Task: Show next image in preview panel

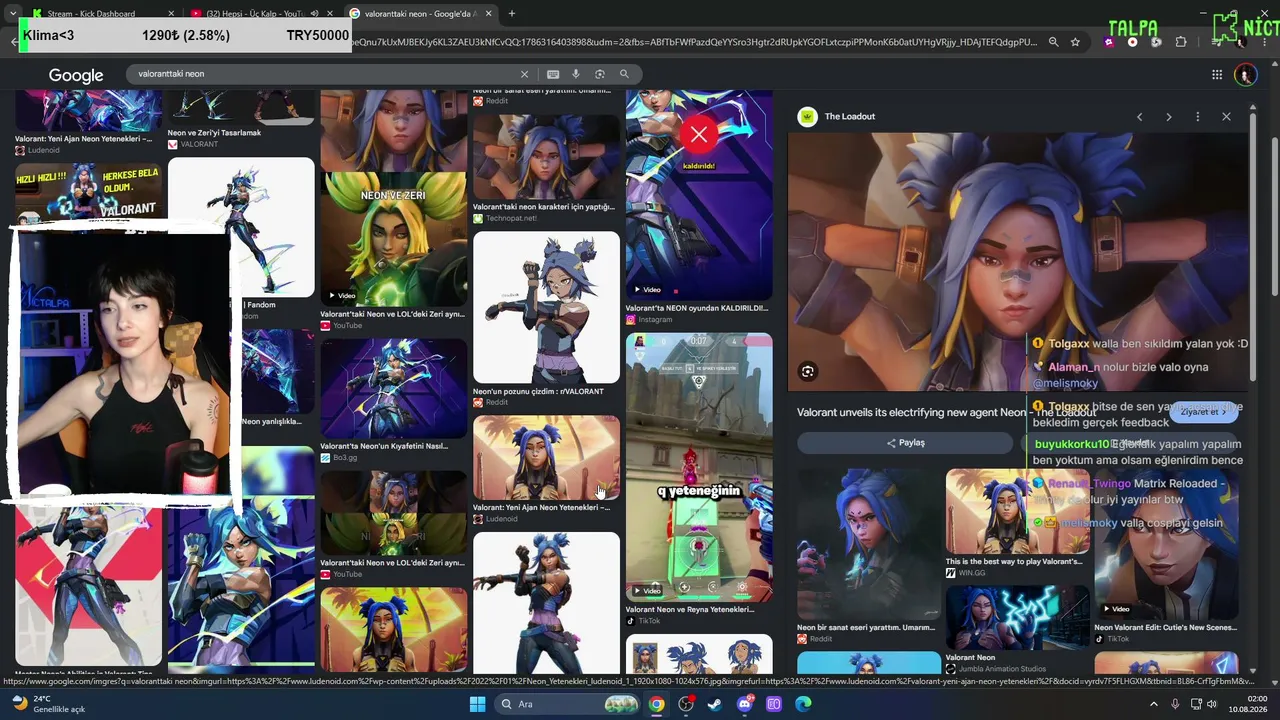Action: 1168,117
